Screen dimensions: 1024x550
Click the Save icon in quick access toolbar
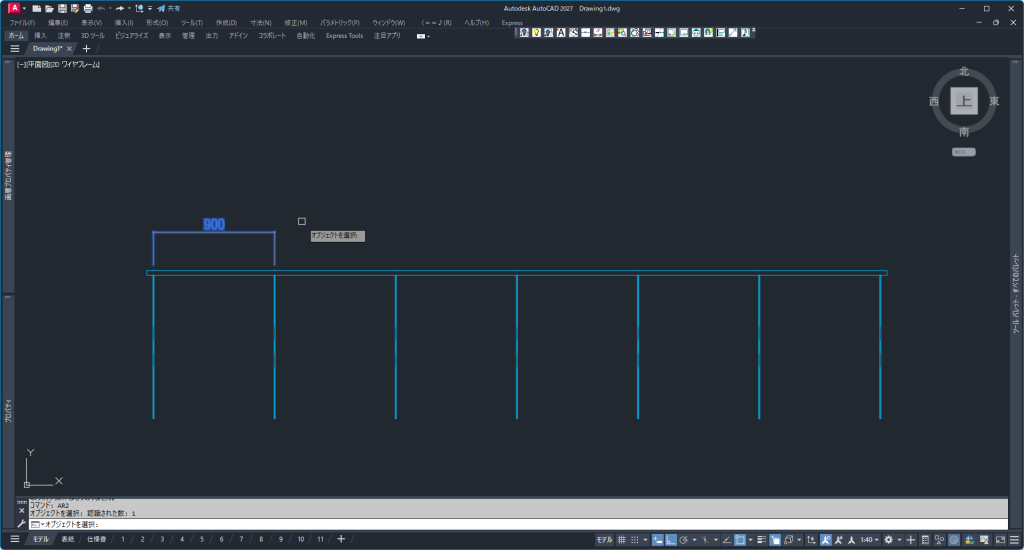click(x=62, y=8)
